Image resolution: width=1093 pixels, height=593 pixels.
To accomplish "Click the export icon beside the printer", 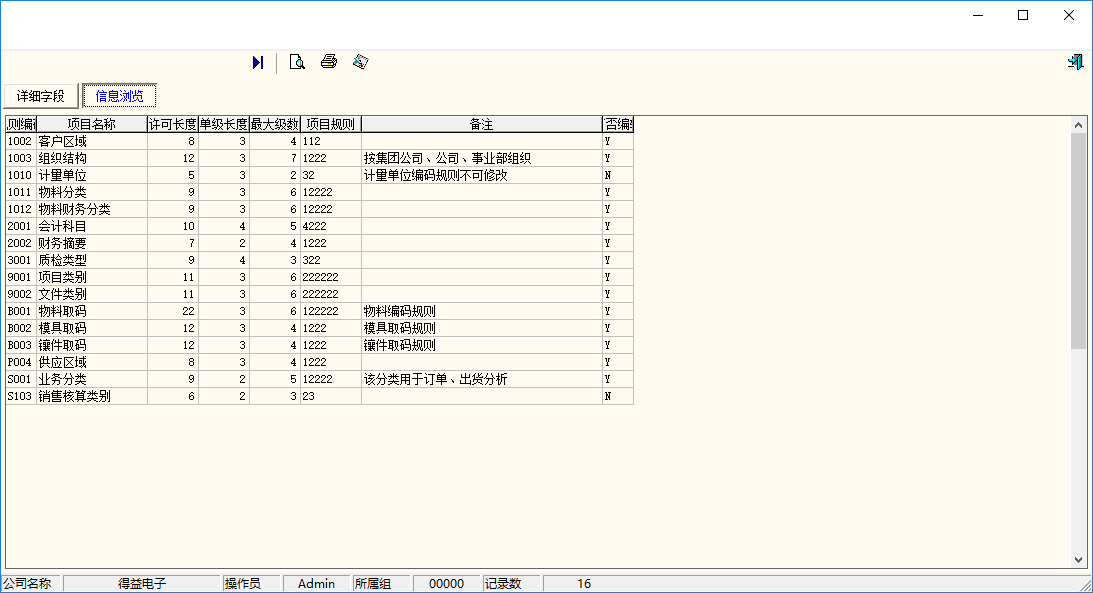I will tap(360, 62).
